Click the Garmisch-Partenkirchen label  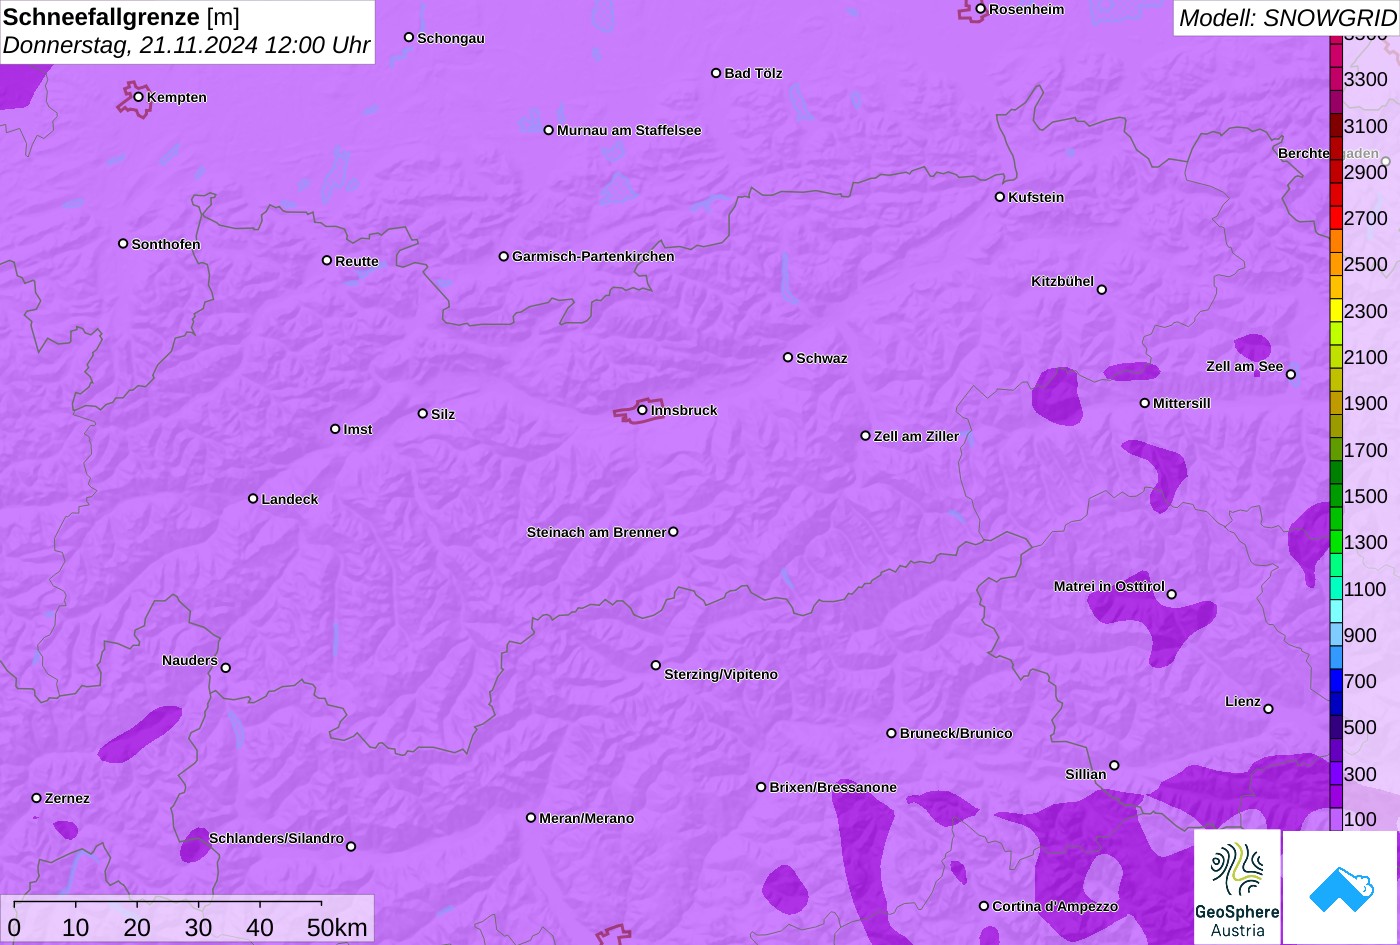coord(593,257)
